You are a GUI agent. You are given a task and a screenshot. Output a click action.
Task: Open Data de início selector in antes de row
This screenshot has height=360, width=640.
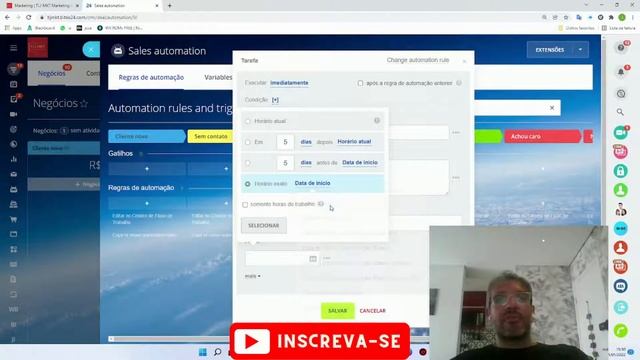tap(360, 162)
